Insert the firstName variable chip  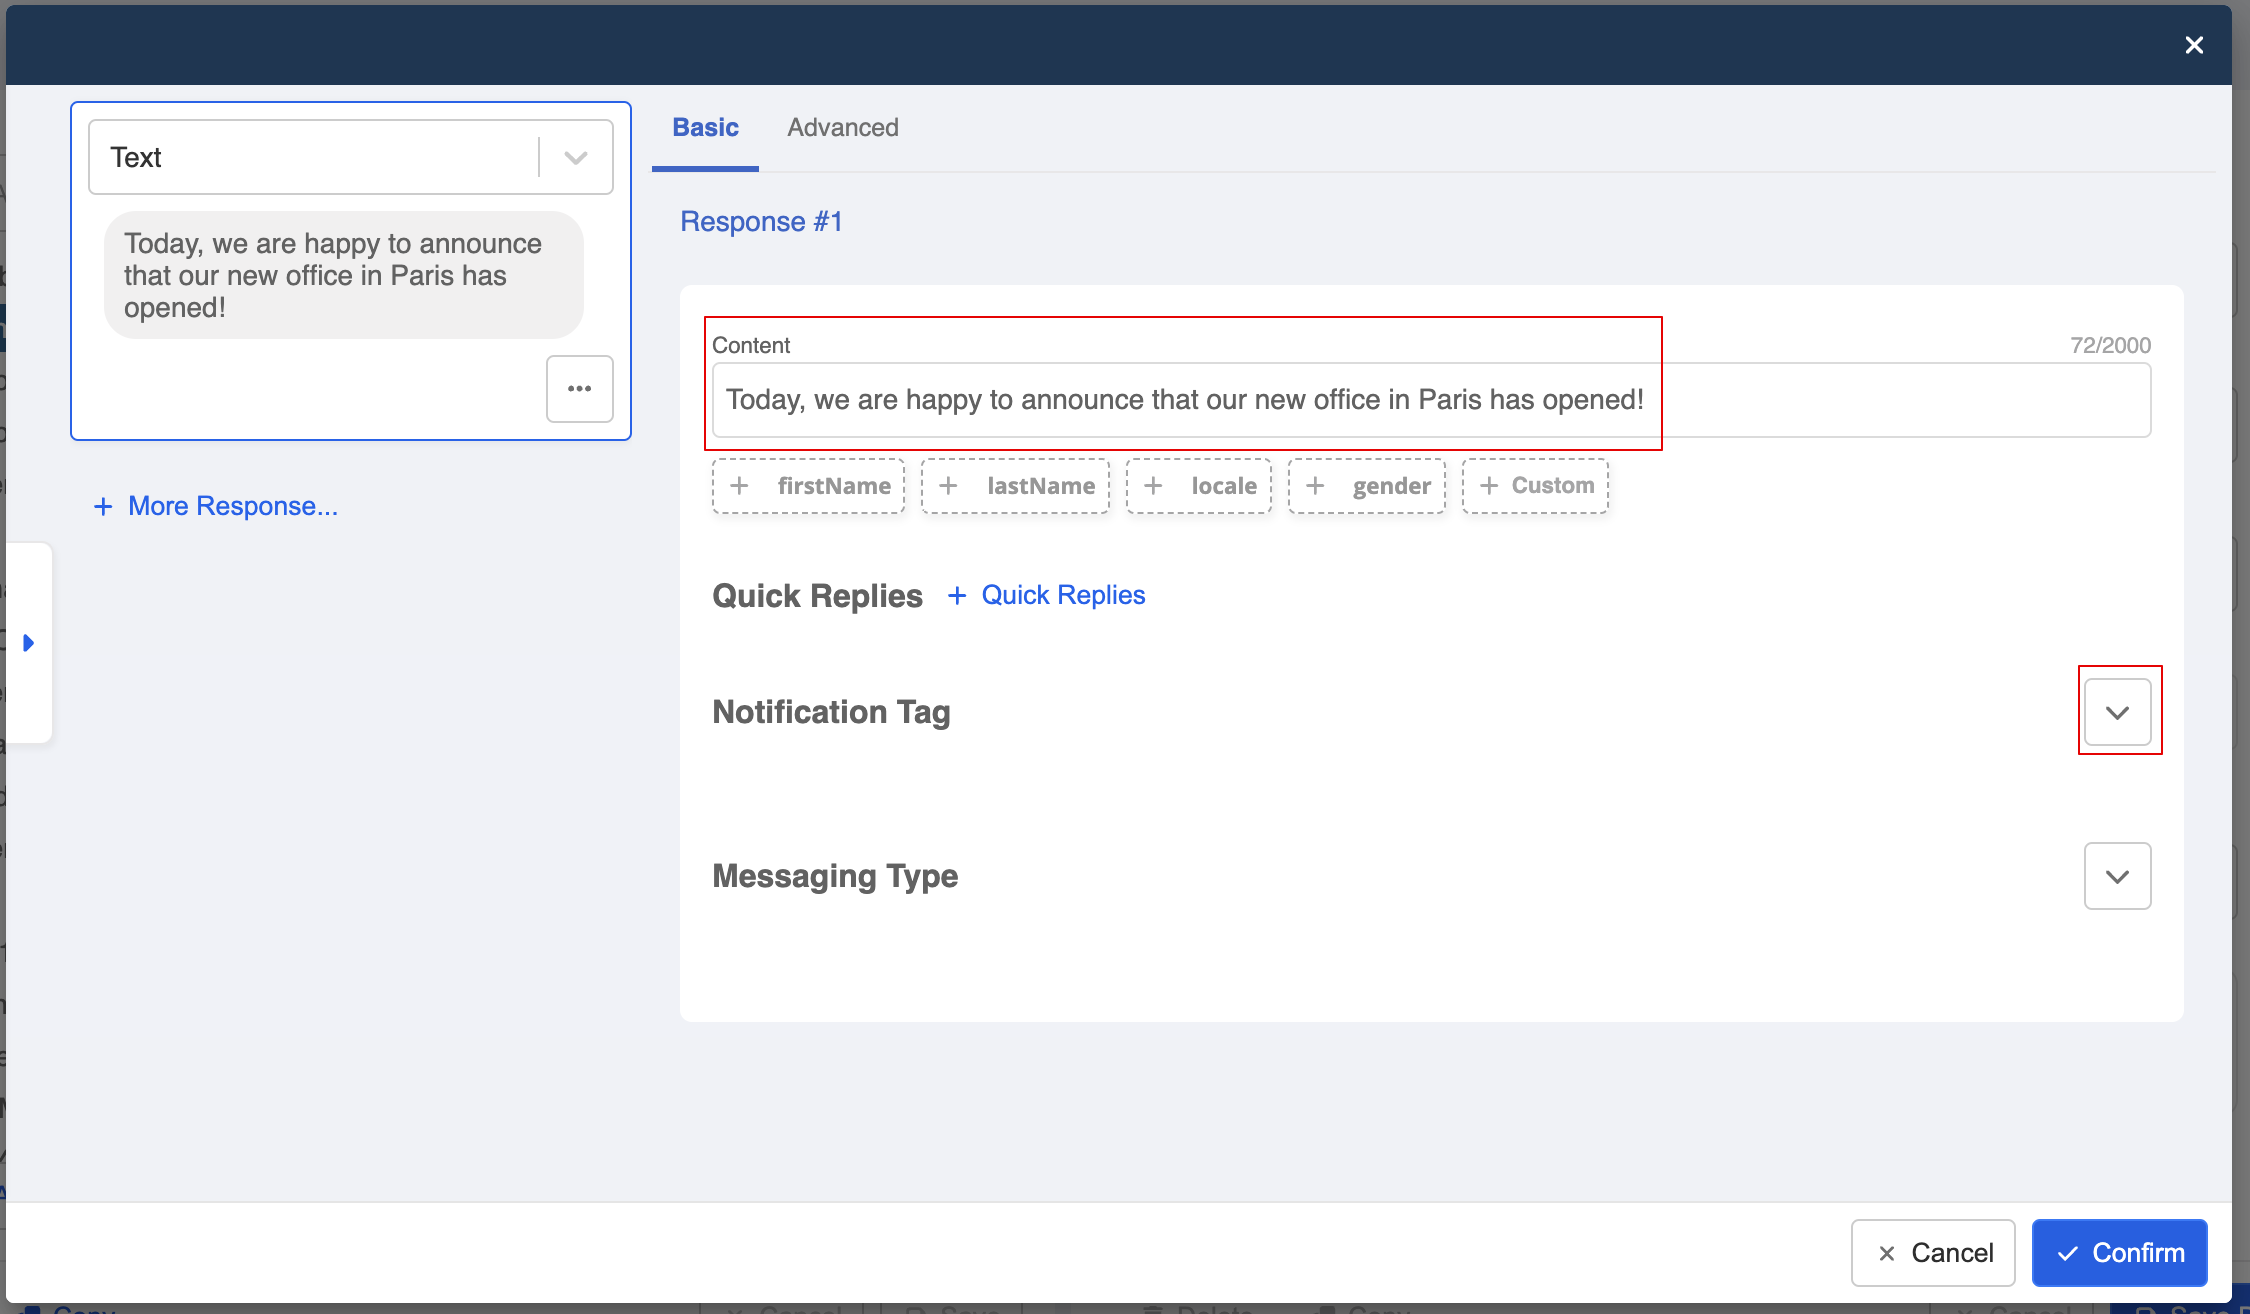coord(808,486)
